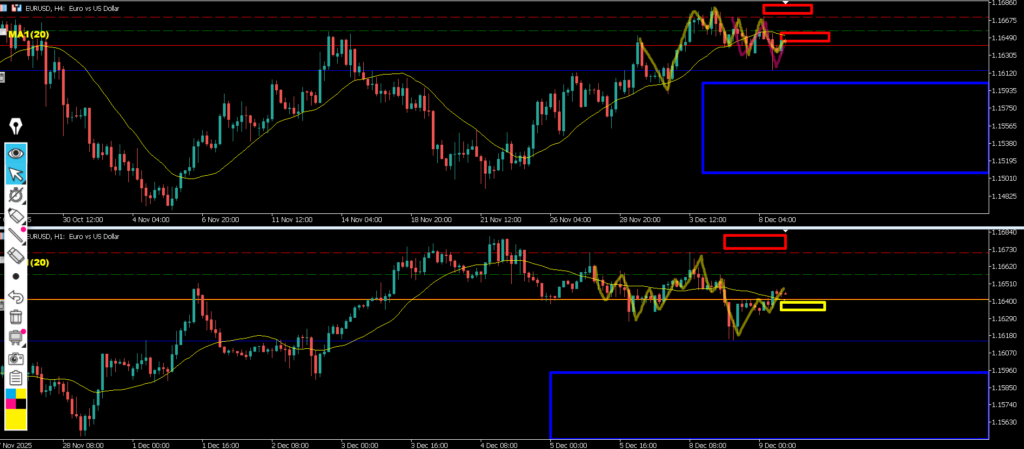Viewport: 1024px width, 449px height.
Task: Click the lower red rectangle on H4 chart
Action: [x=805, y=37]
